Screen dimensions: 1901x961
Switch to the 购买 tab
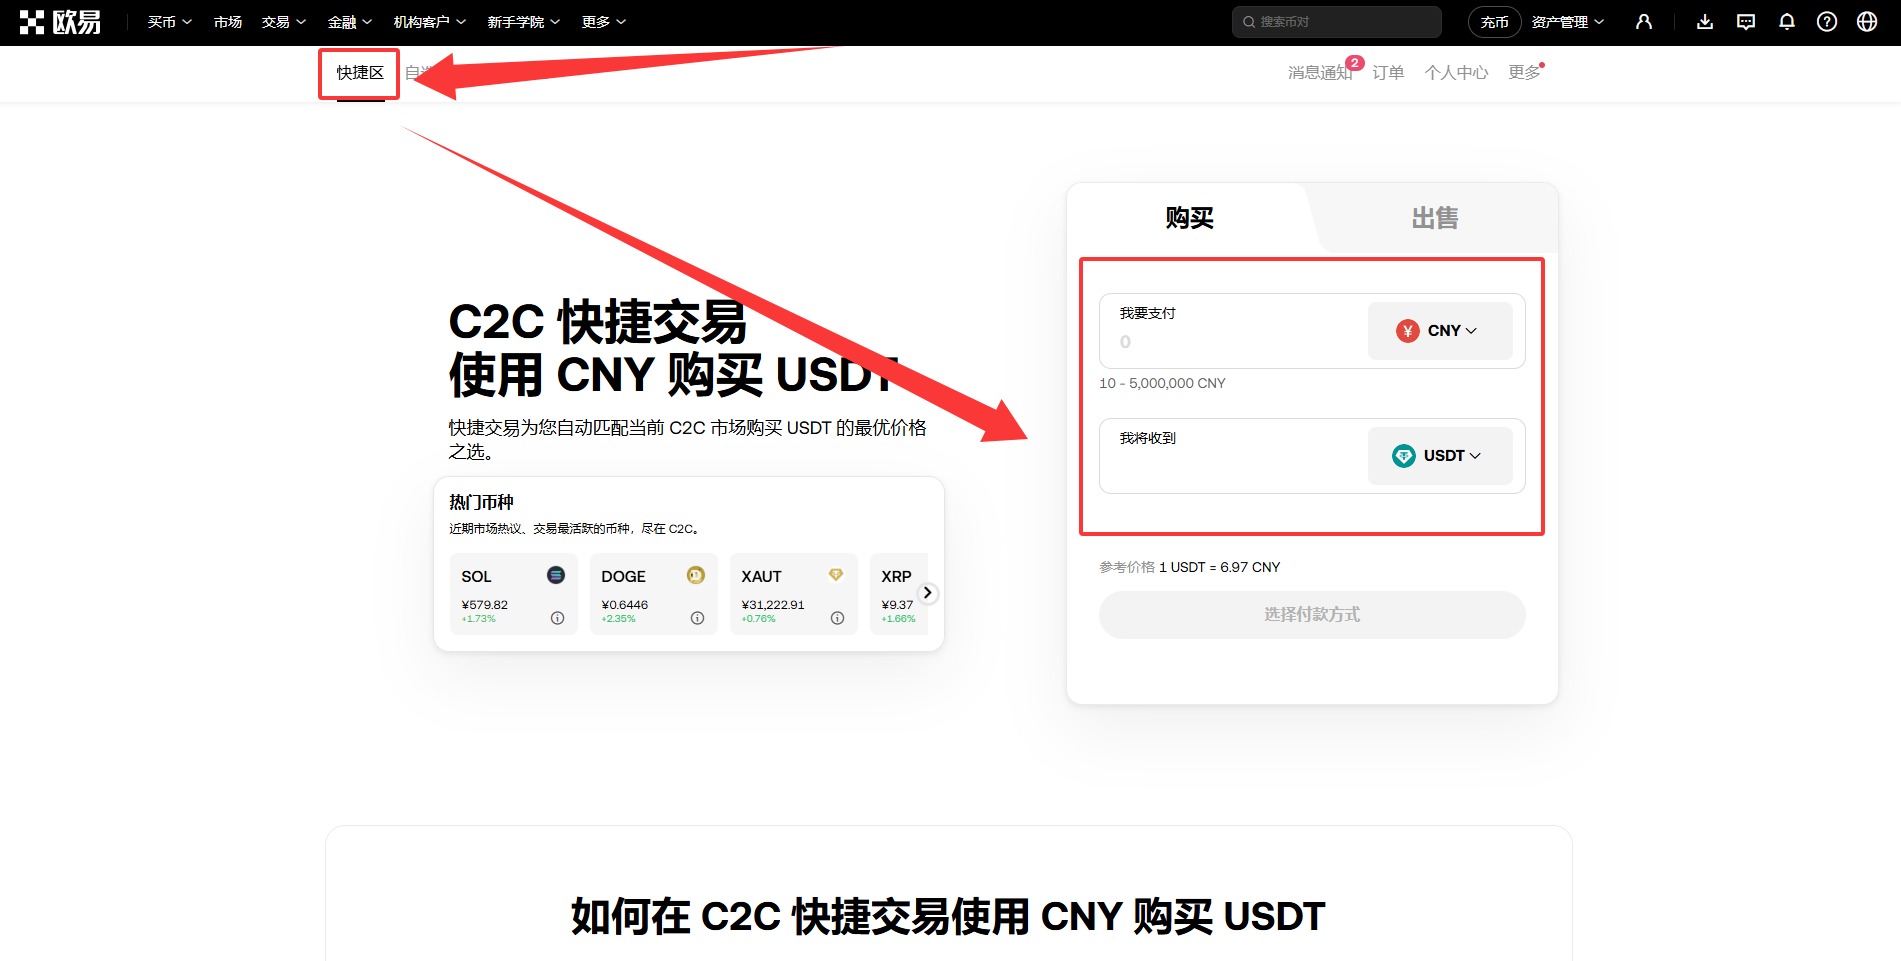click(x=1189, y=218)
